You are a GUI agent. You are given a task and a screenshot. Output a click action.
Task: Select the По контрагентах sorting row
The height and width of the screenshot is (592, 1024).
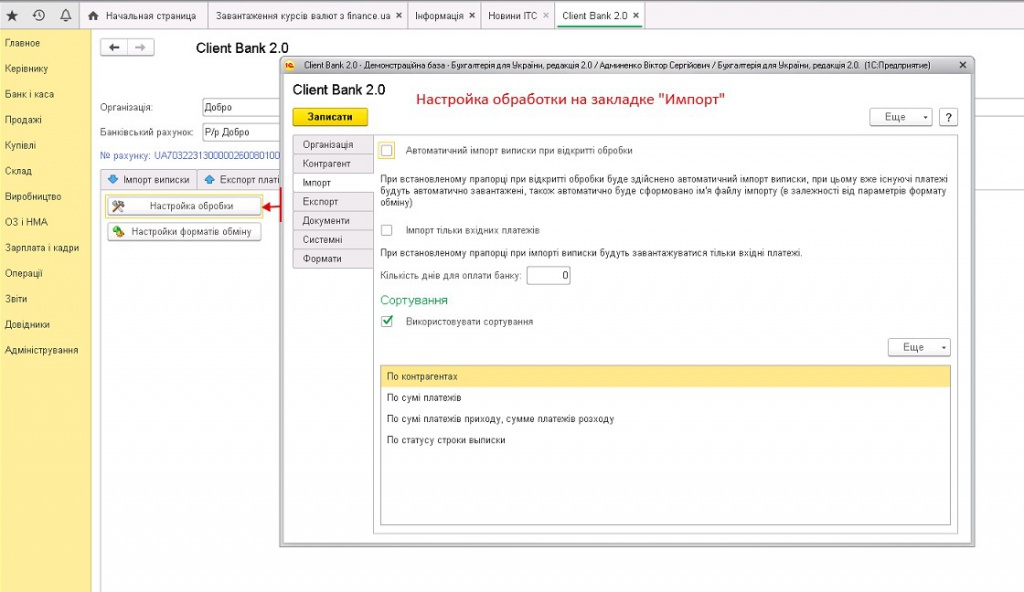click(x=665, y=376)
